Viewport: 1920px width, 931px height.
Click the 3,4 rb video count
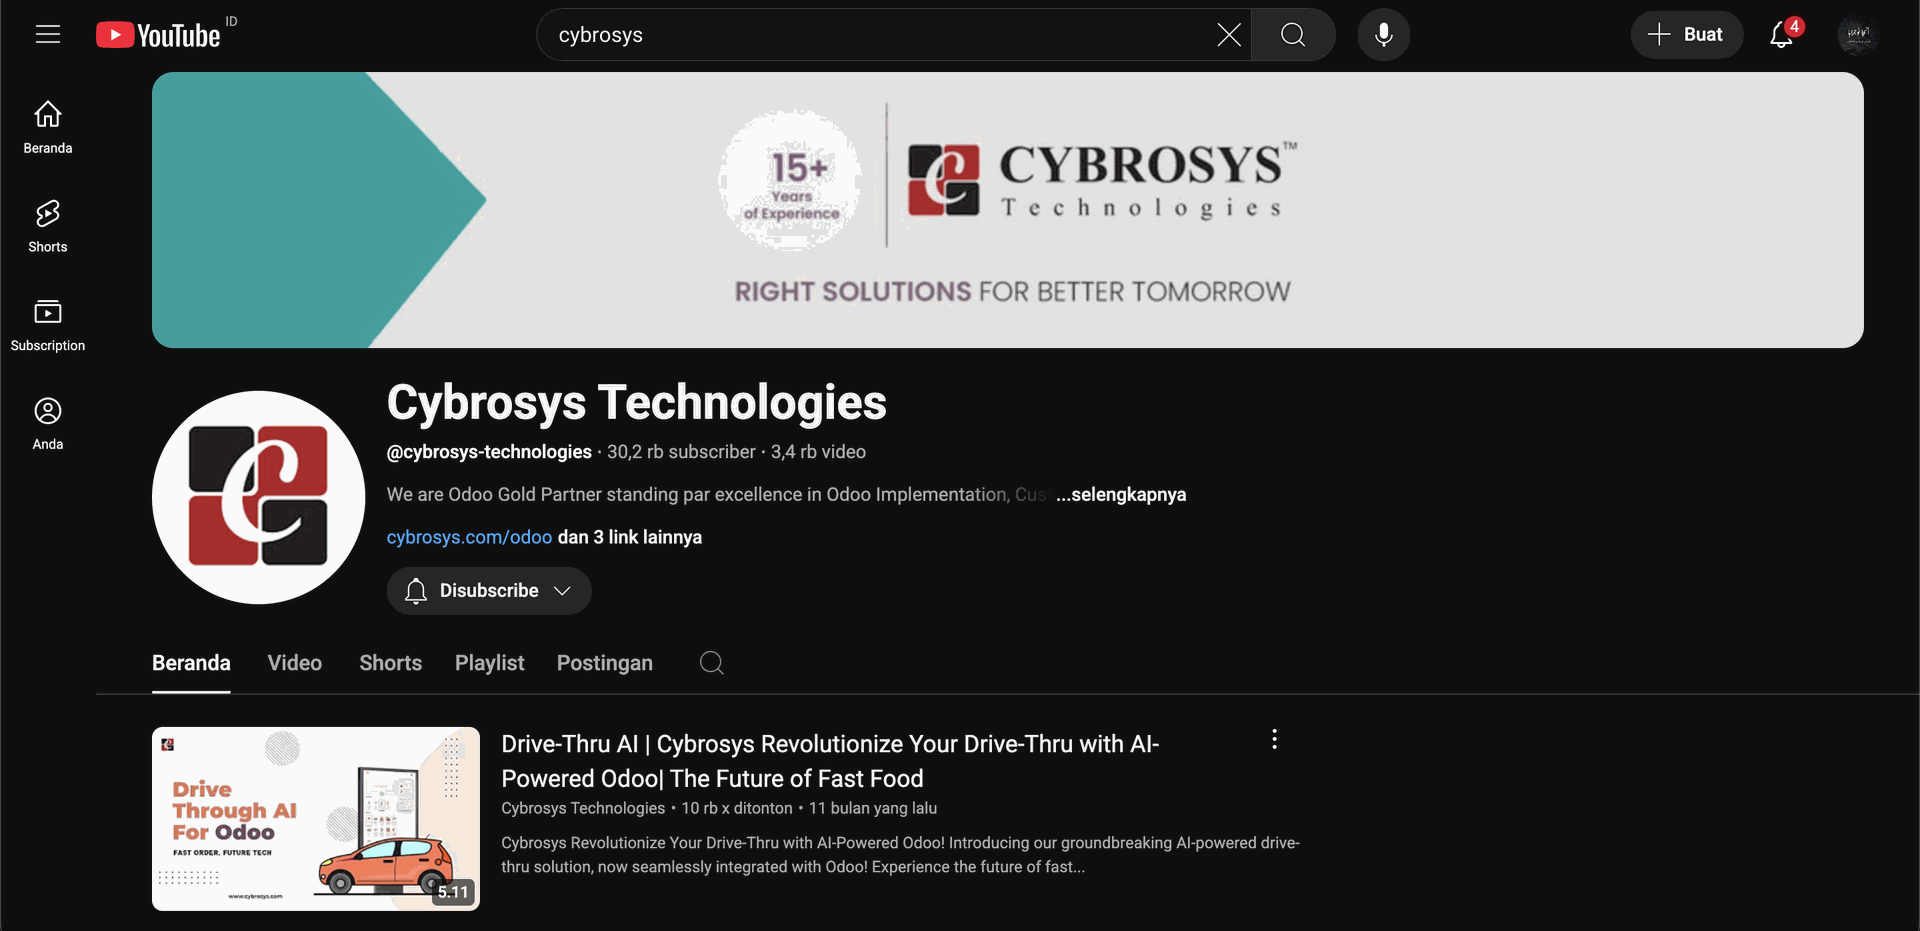pos(818,452)
